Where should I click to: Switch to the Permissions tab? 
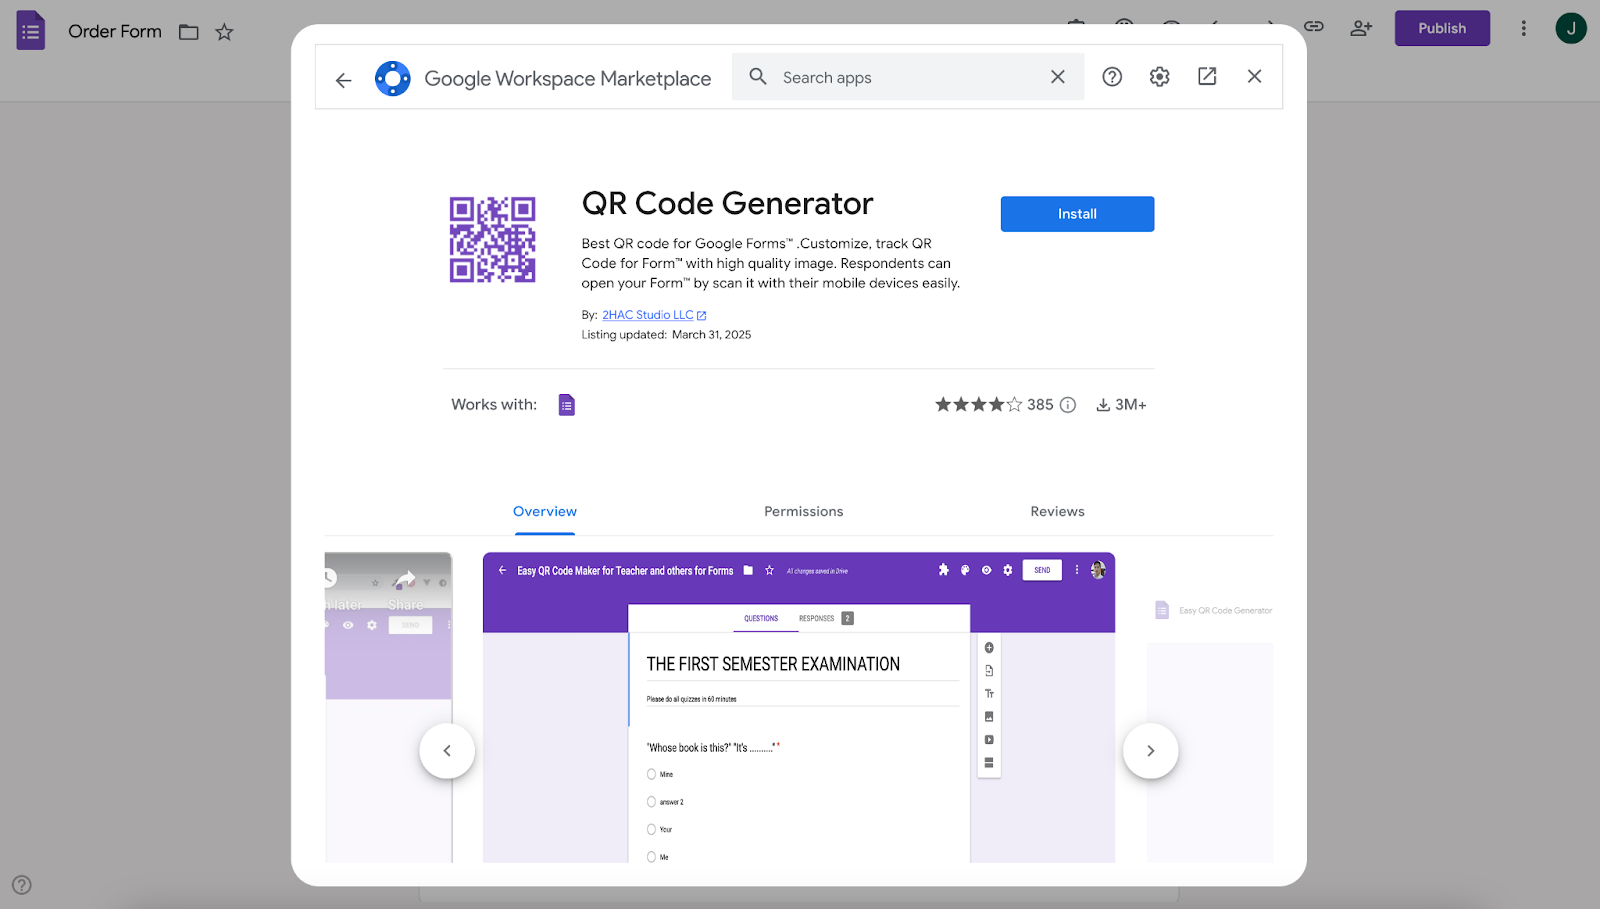pos(804,512)
